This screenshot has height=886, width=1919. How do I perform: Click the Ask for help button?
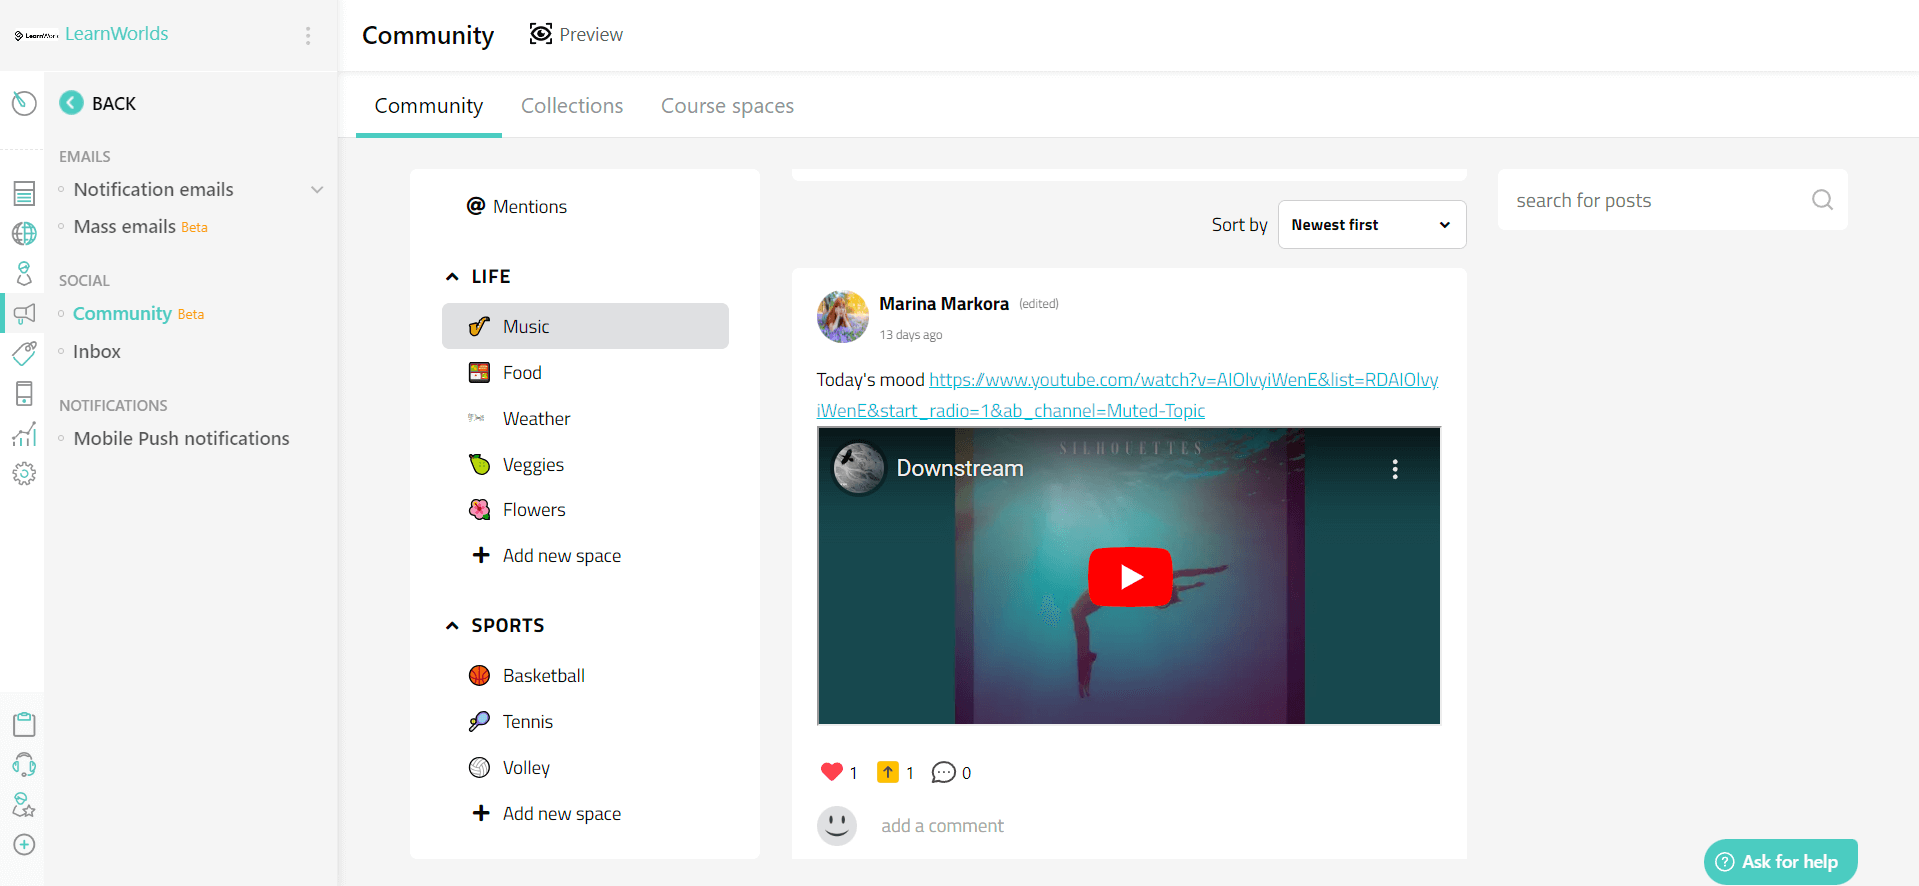pos(1780,861)
